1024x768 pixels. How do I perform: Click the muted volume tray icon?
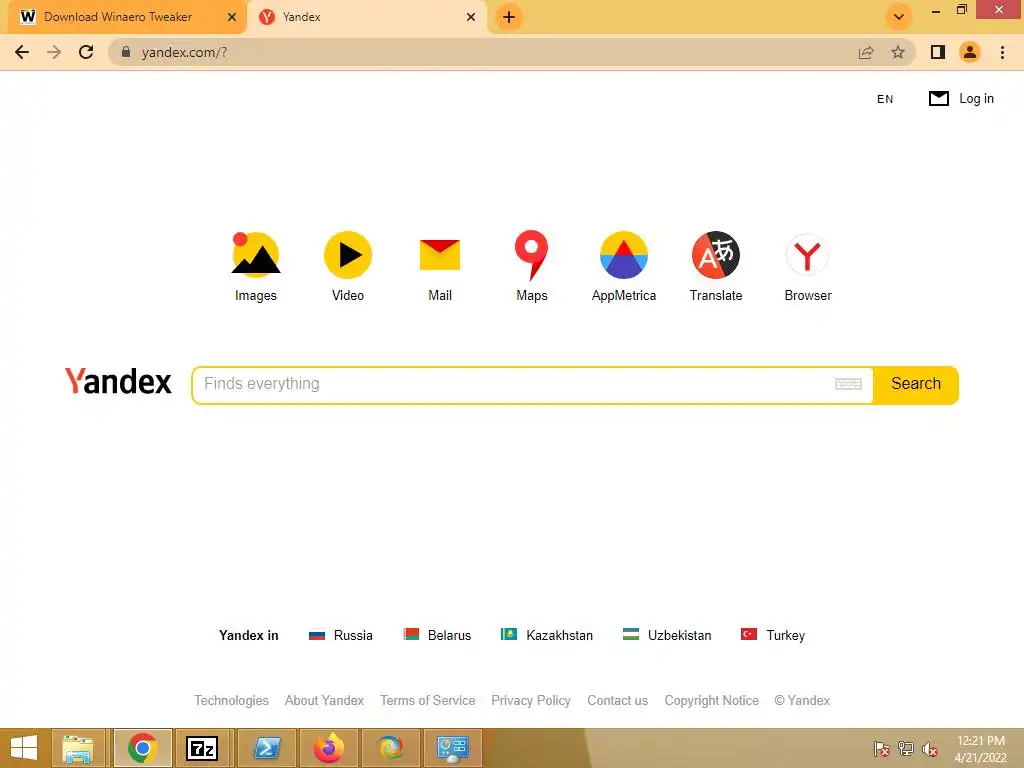(930, 749)
